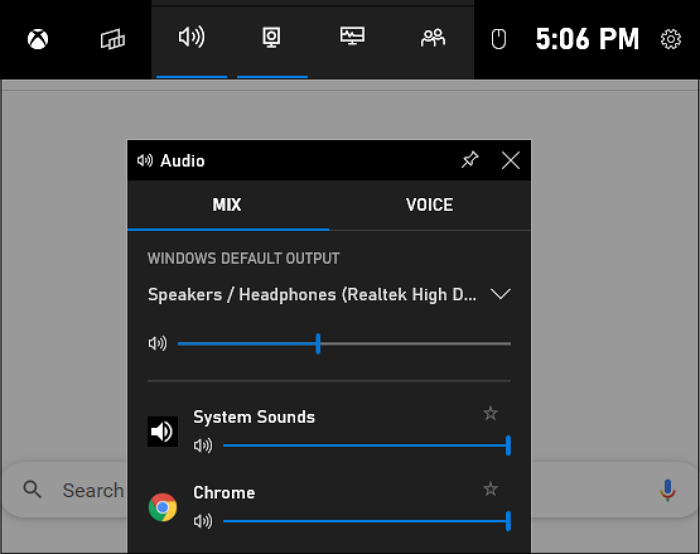Viewport: 700px width, 554px height.
Task: Click the Xbox logo icon
Action: point(38,39)
